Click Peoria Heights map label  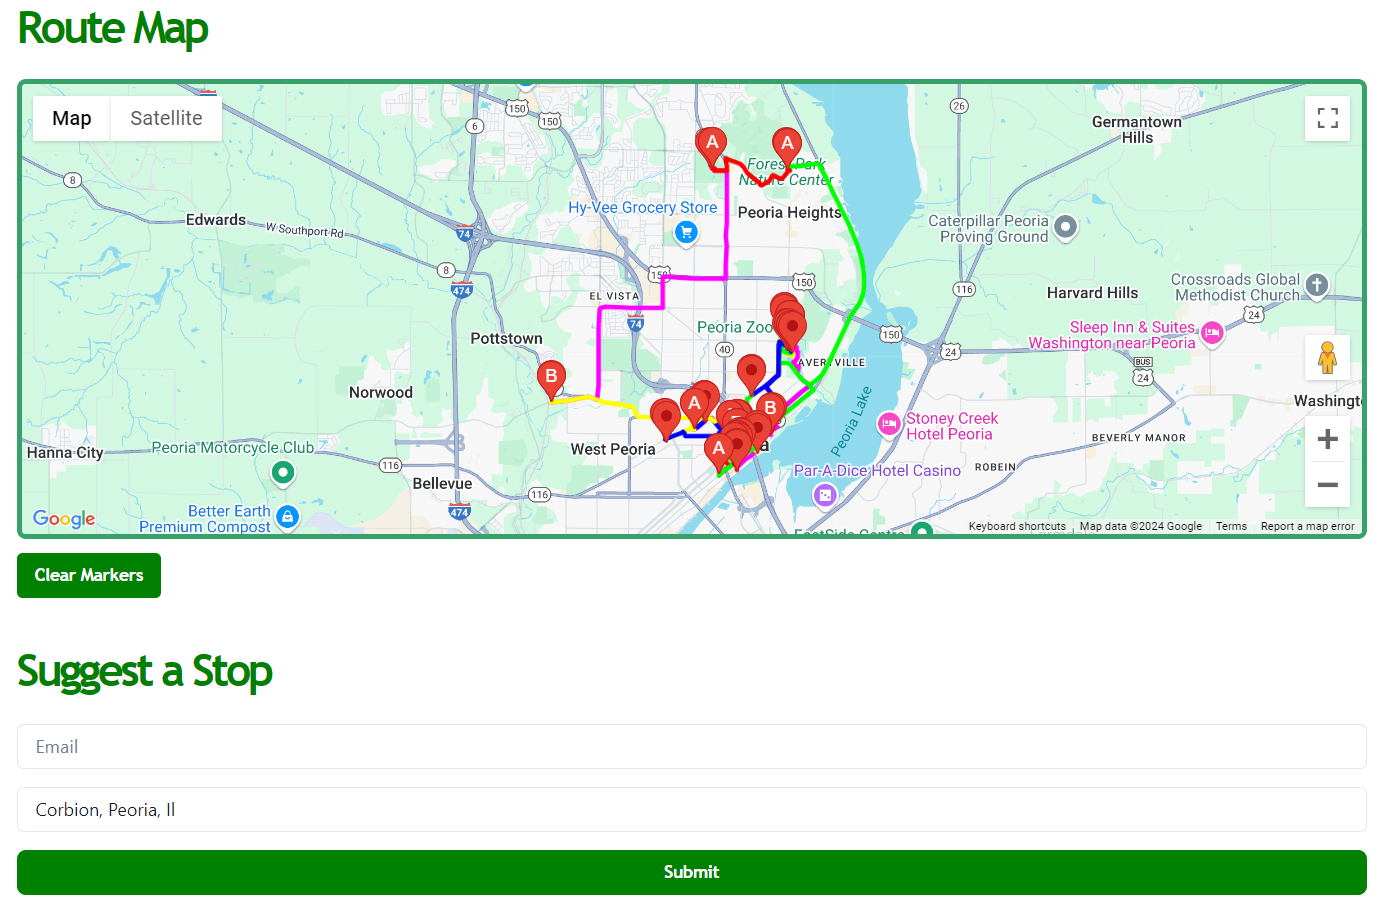(x=790, y=212)
